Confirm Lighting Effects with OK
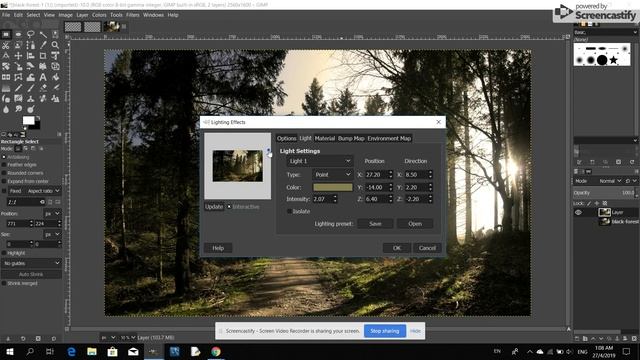Image resolution: width=640 pixels, height=360 pixels. pyautogui.click(x=397, y=248)
